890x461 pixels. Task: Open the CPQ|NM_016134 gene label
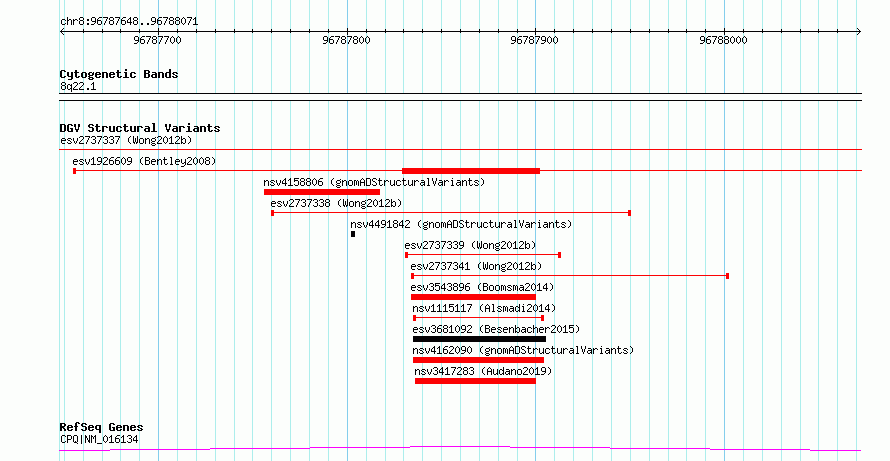pyautogui.click(x=99, y=439)
